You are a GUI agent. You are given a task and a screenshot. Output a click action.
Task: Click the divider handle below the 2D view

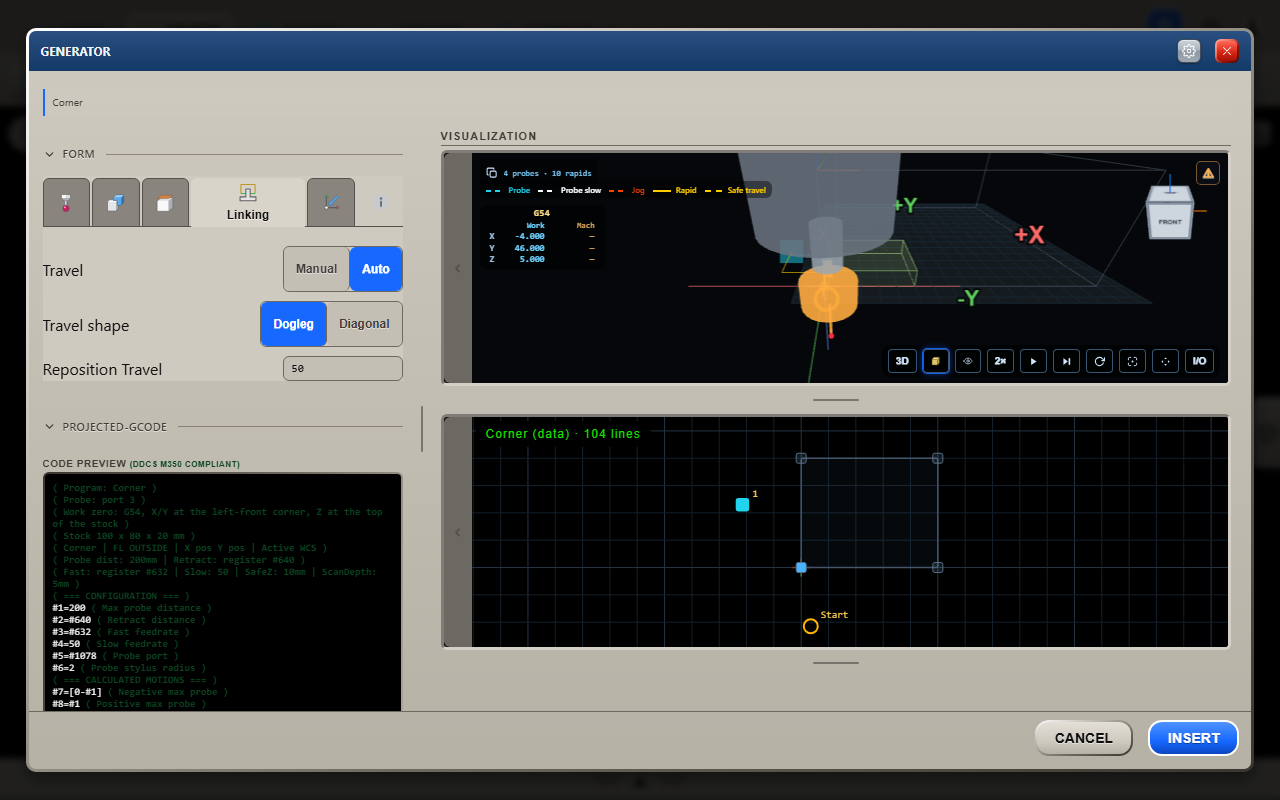pos(836,663)
